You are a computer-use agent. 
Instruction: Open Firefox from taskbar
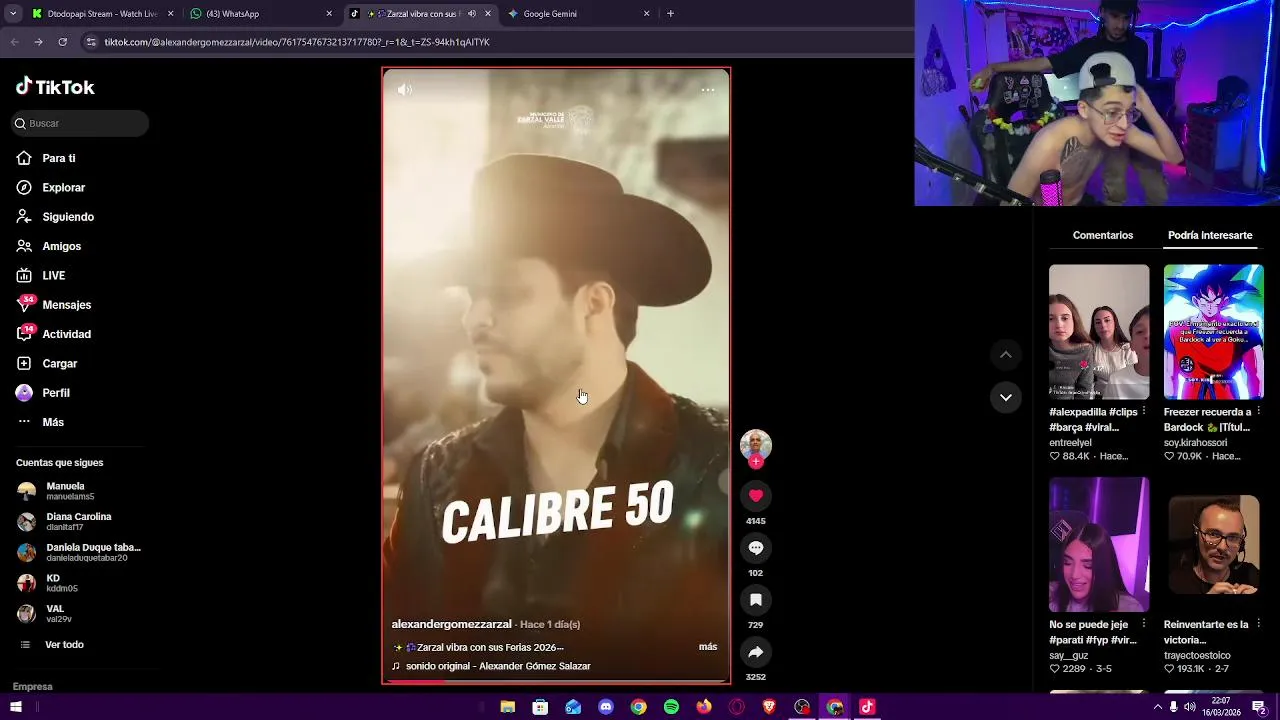pos(704,707)
